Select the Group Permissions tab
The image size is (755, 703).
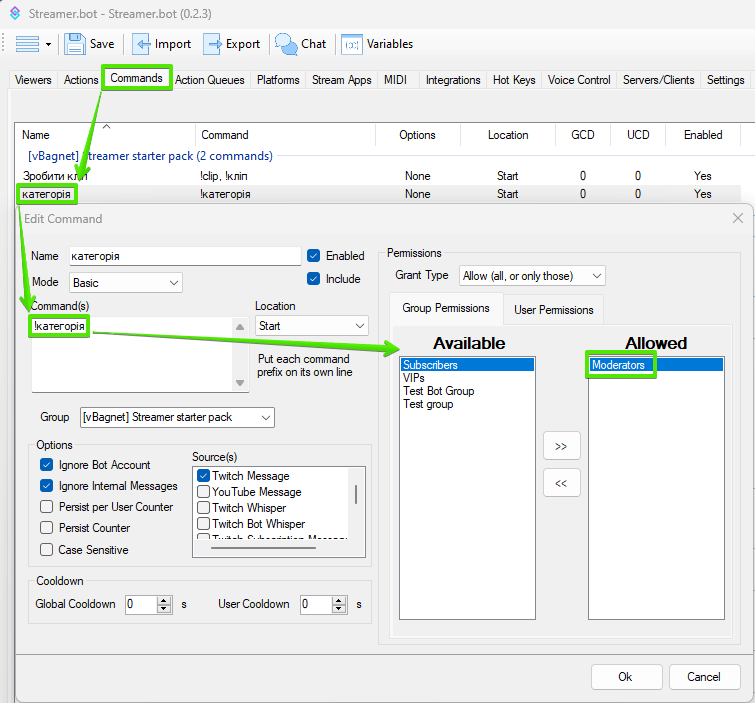point(446,308)
